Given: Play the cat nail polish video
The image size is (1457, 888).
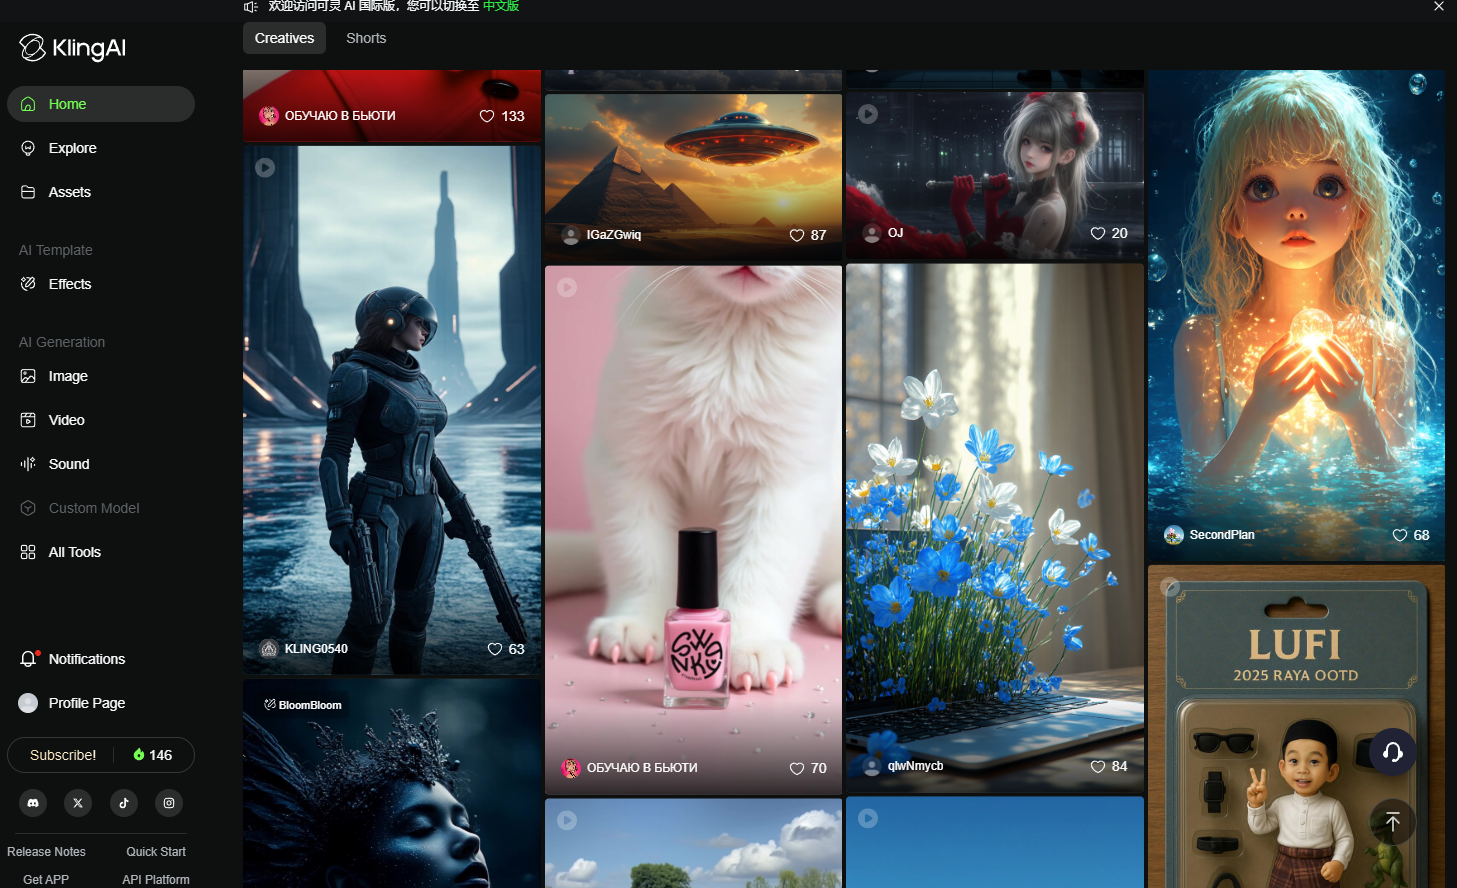Looking at the screenshot, I should (567, 287).
